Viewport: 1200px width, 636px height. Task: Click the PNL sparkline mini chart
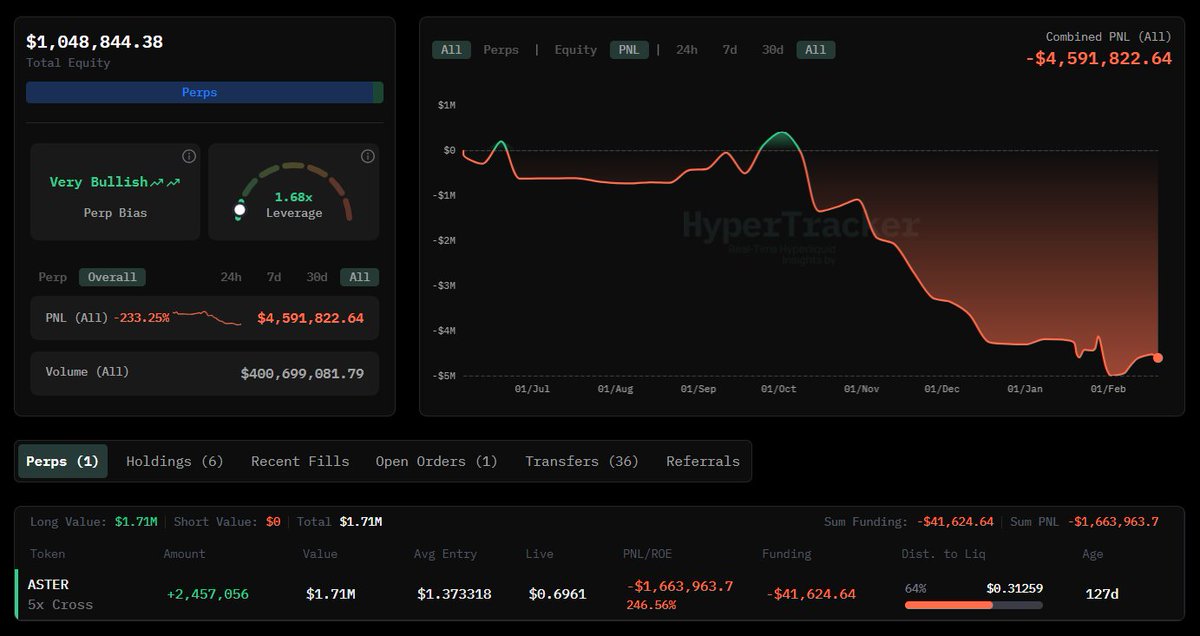207,318
